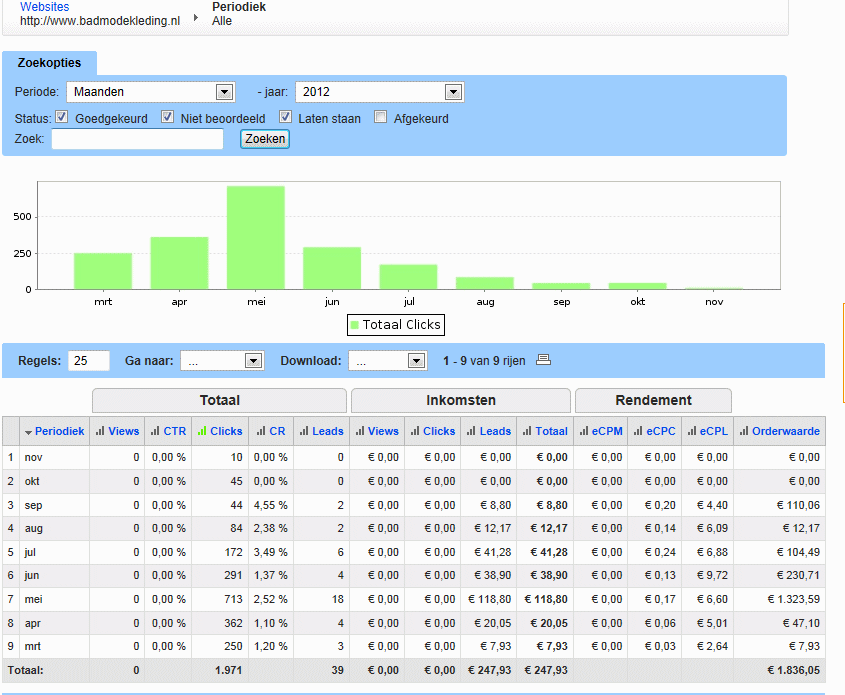Click the 'Totaal:' label in the summary row
845x695 pixels.
click(x=25, y=670)
